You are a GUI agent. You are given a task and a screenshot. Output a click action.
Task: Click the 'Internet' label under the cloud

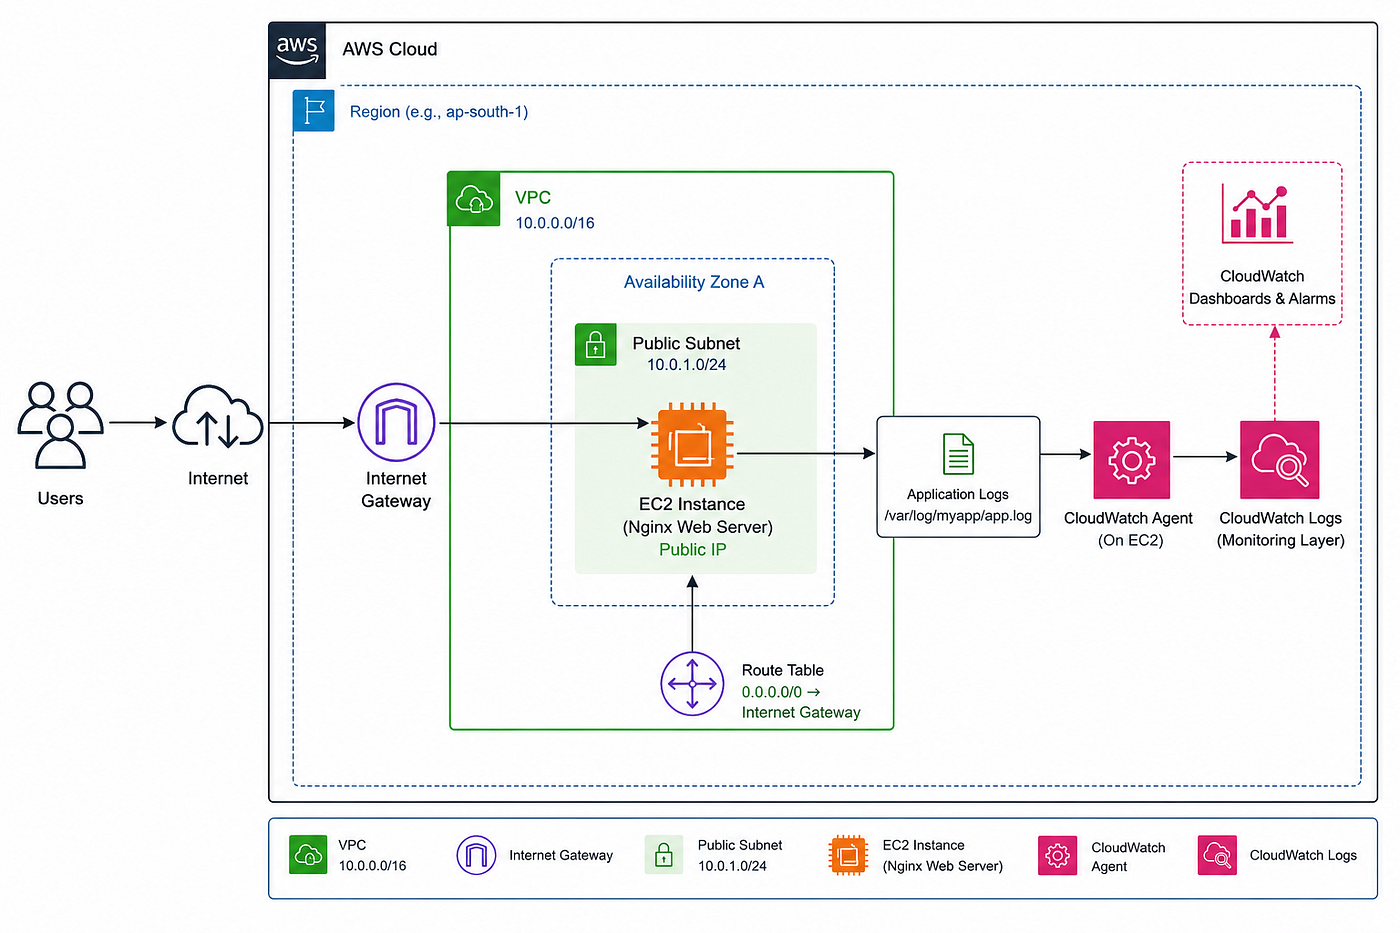pos(218,478)
